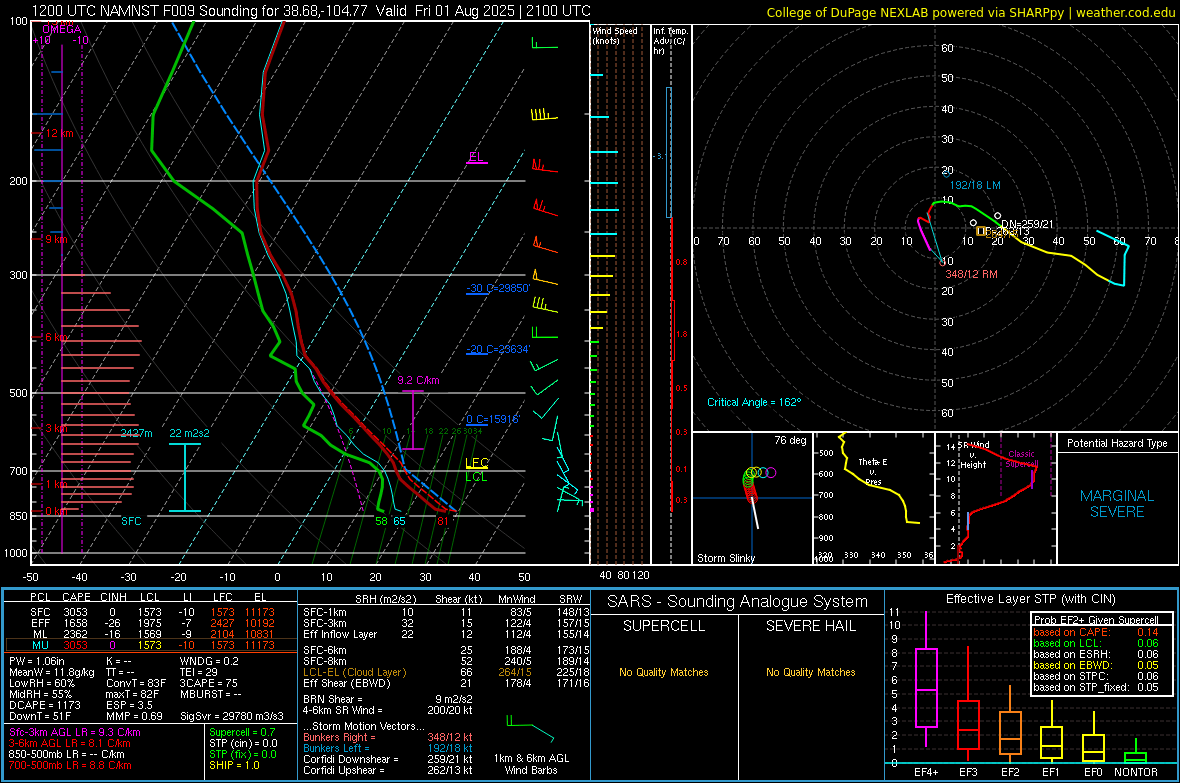This screenshot has width=1180, height=783.
Task: Click the 'ConvT = 83F' value
Action: (136, 683)
